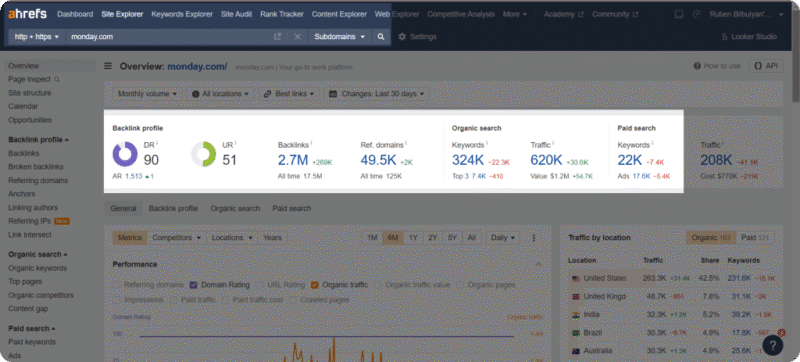Image resolution: width=800 pixels, height=362 pixels.
Task: Collapse the Performance section chevron
Action: coord(538,264)
